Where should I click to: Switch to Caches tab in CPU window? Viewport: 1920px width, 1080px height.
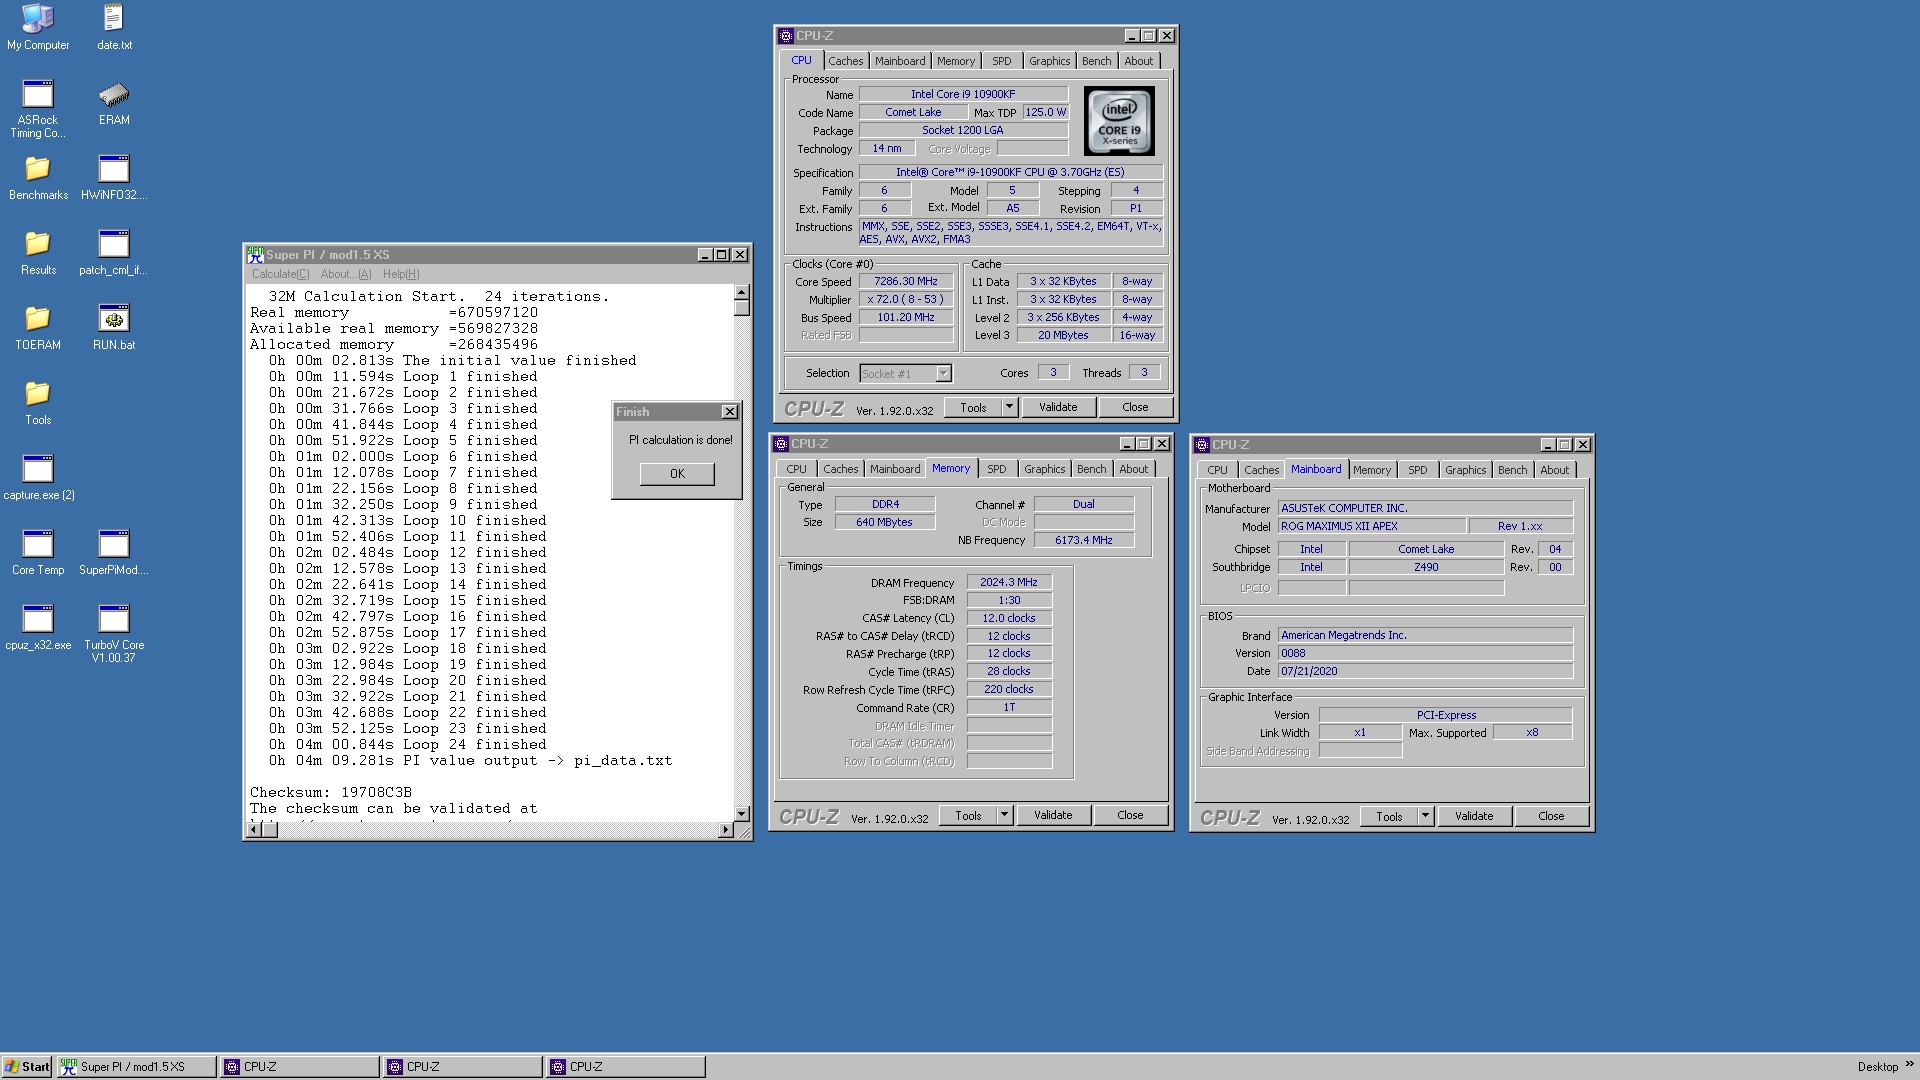coord(845,61)
